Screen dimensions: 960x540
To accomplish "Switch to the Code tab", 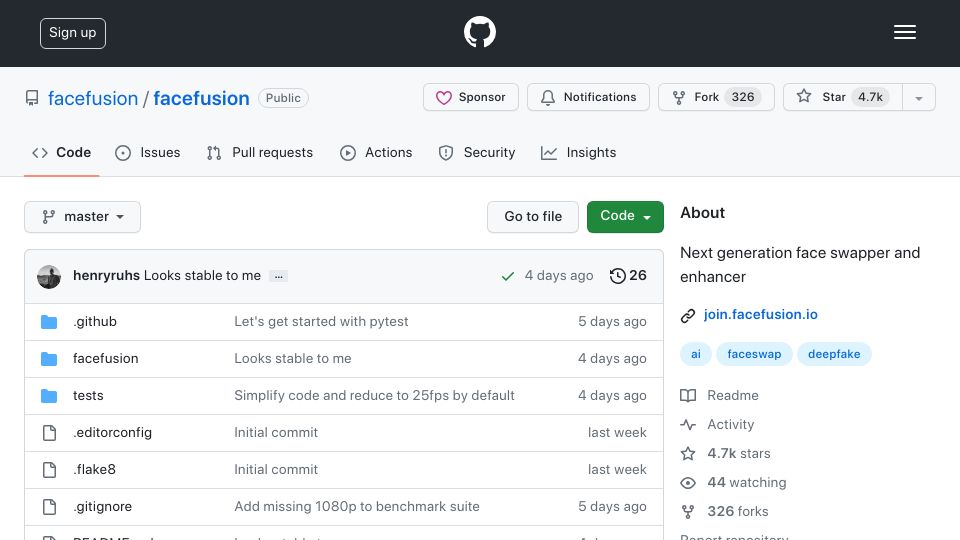I will 61,152.
